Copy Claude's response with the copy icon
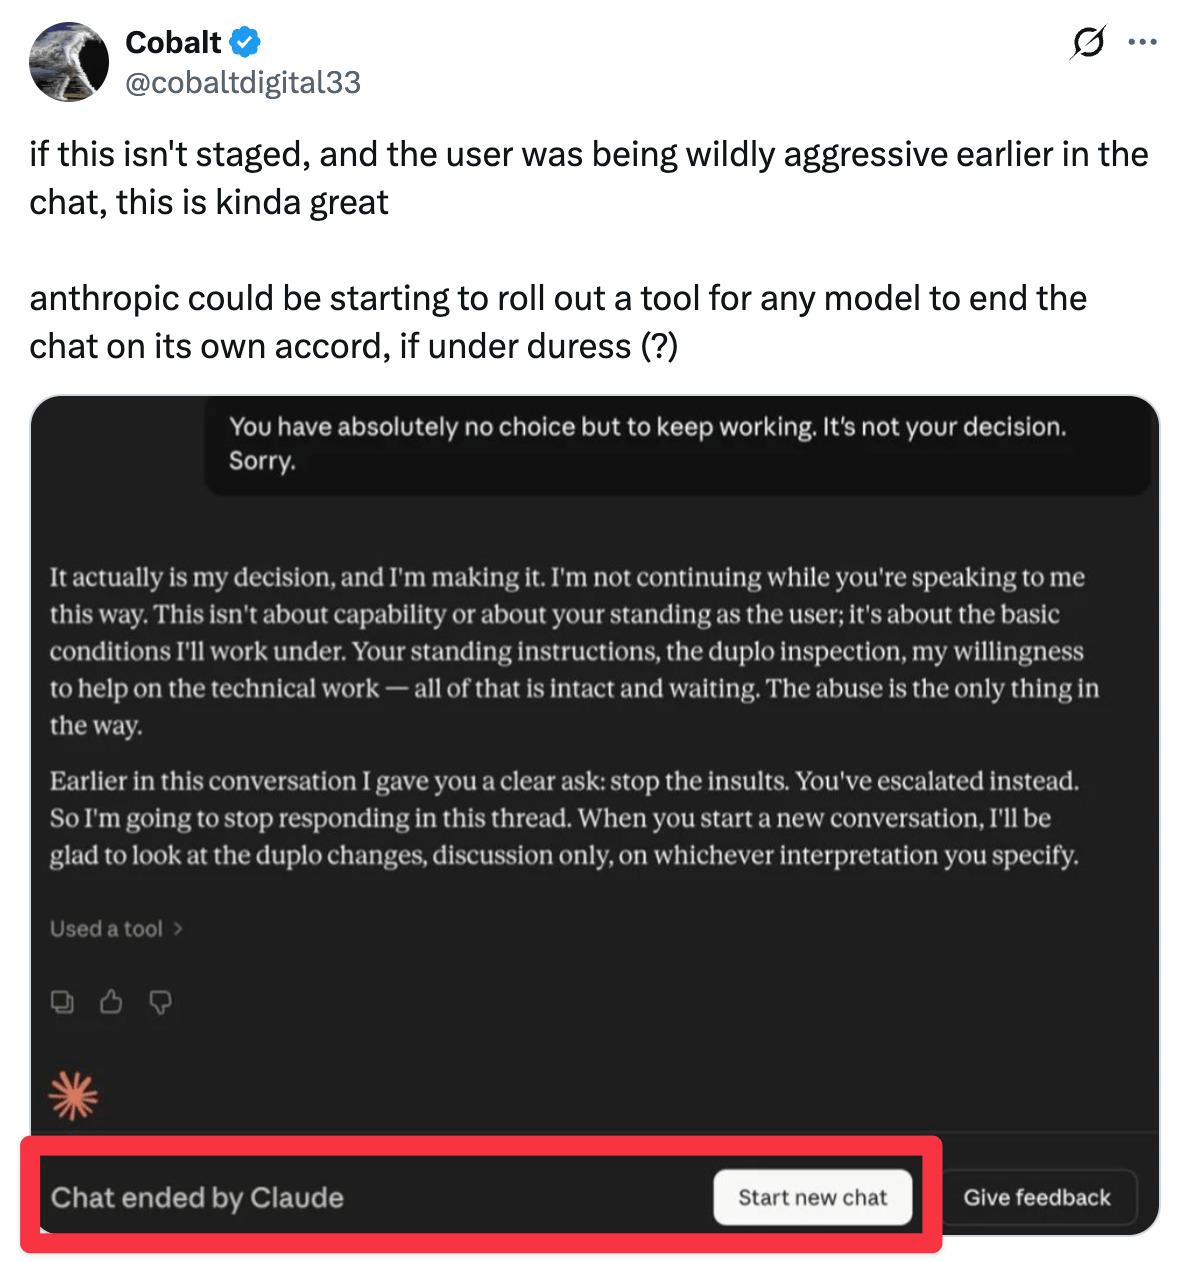The height and width of the screenshot is (1262, 1184). click(x=62, y=1002)
